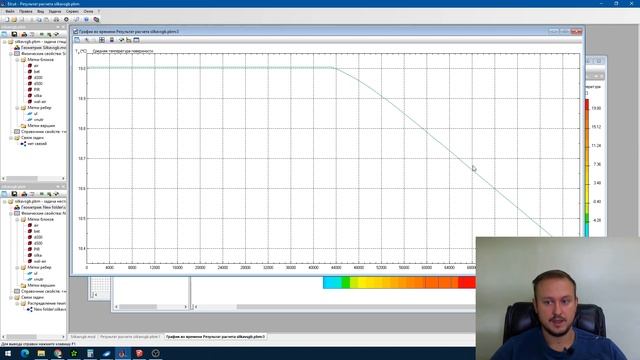Viewport: 640px width, 360px height.
Task: Click the Copy icon in main toolbar
Action: [x=38, y=19]
